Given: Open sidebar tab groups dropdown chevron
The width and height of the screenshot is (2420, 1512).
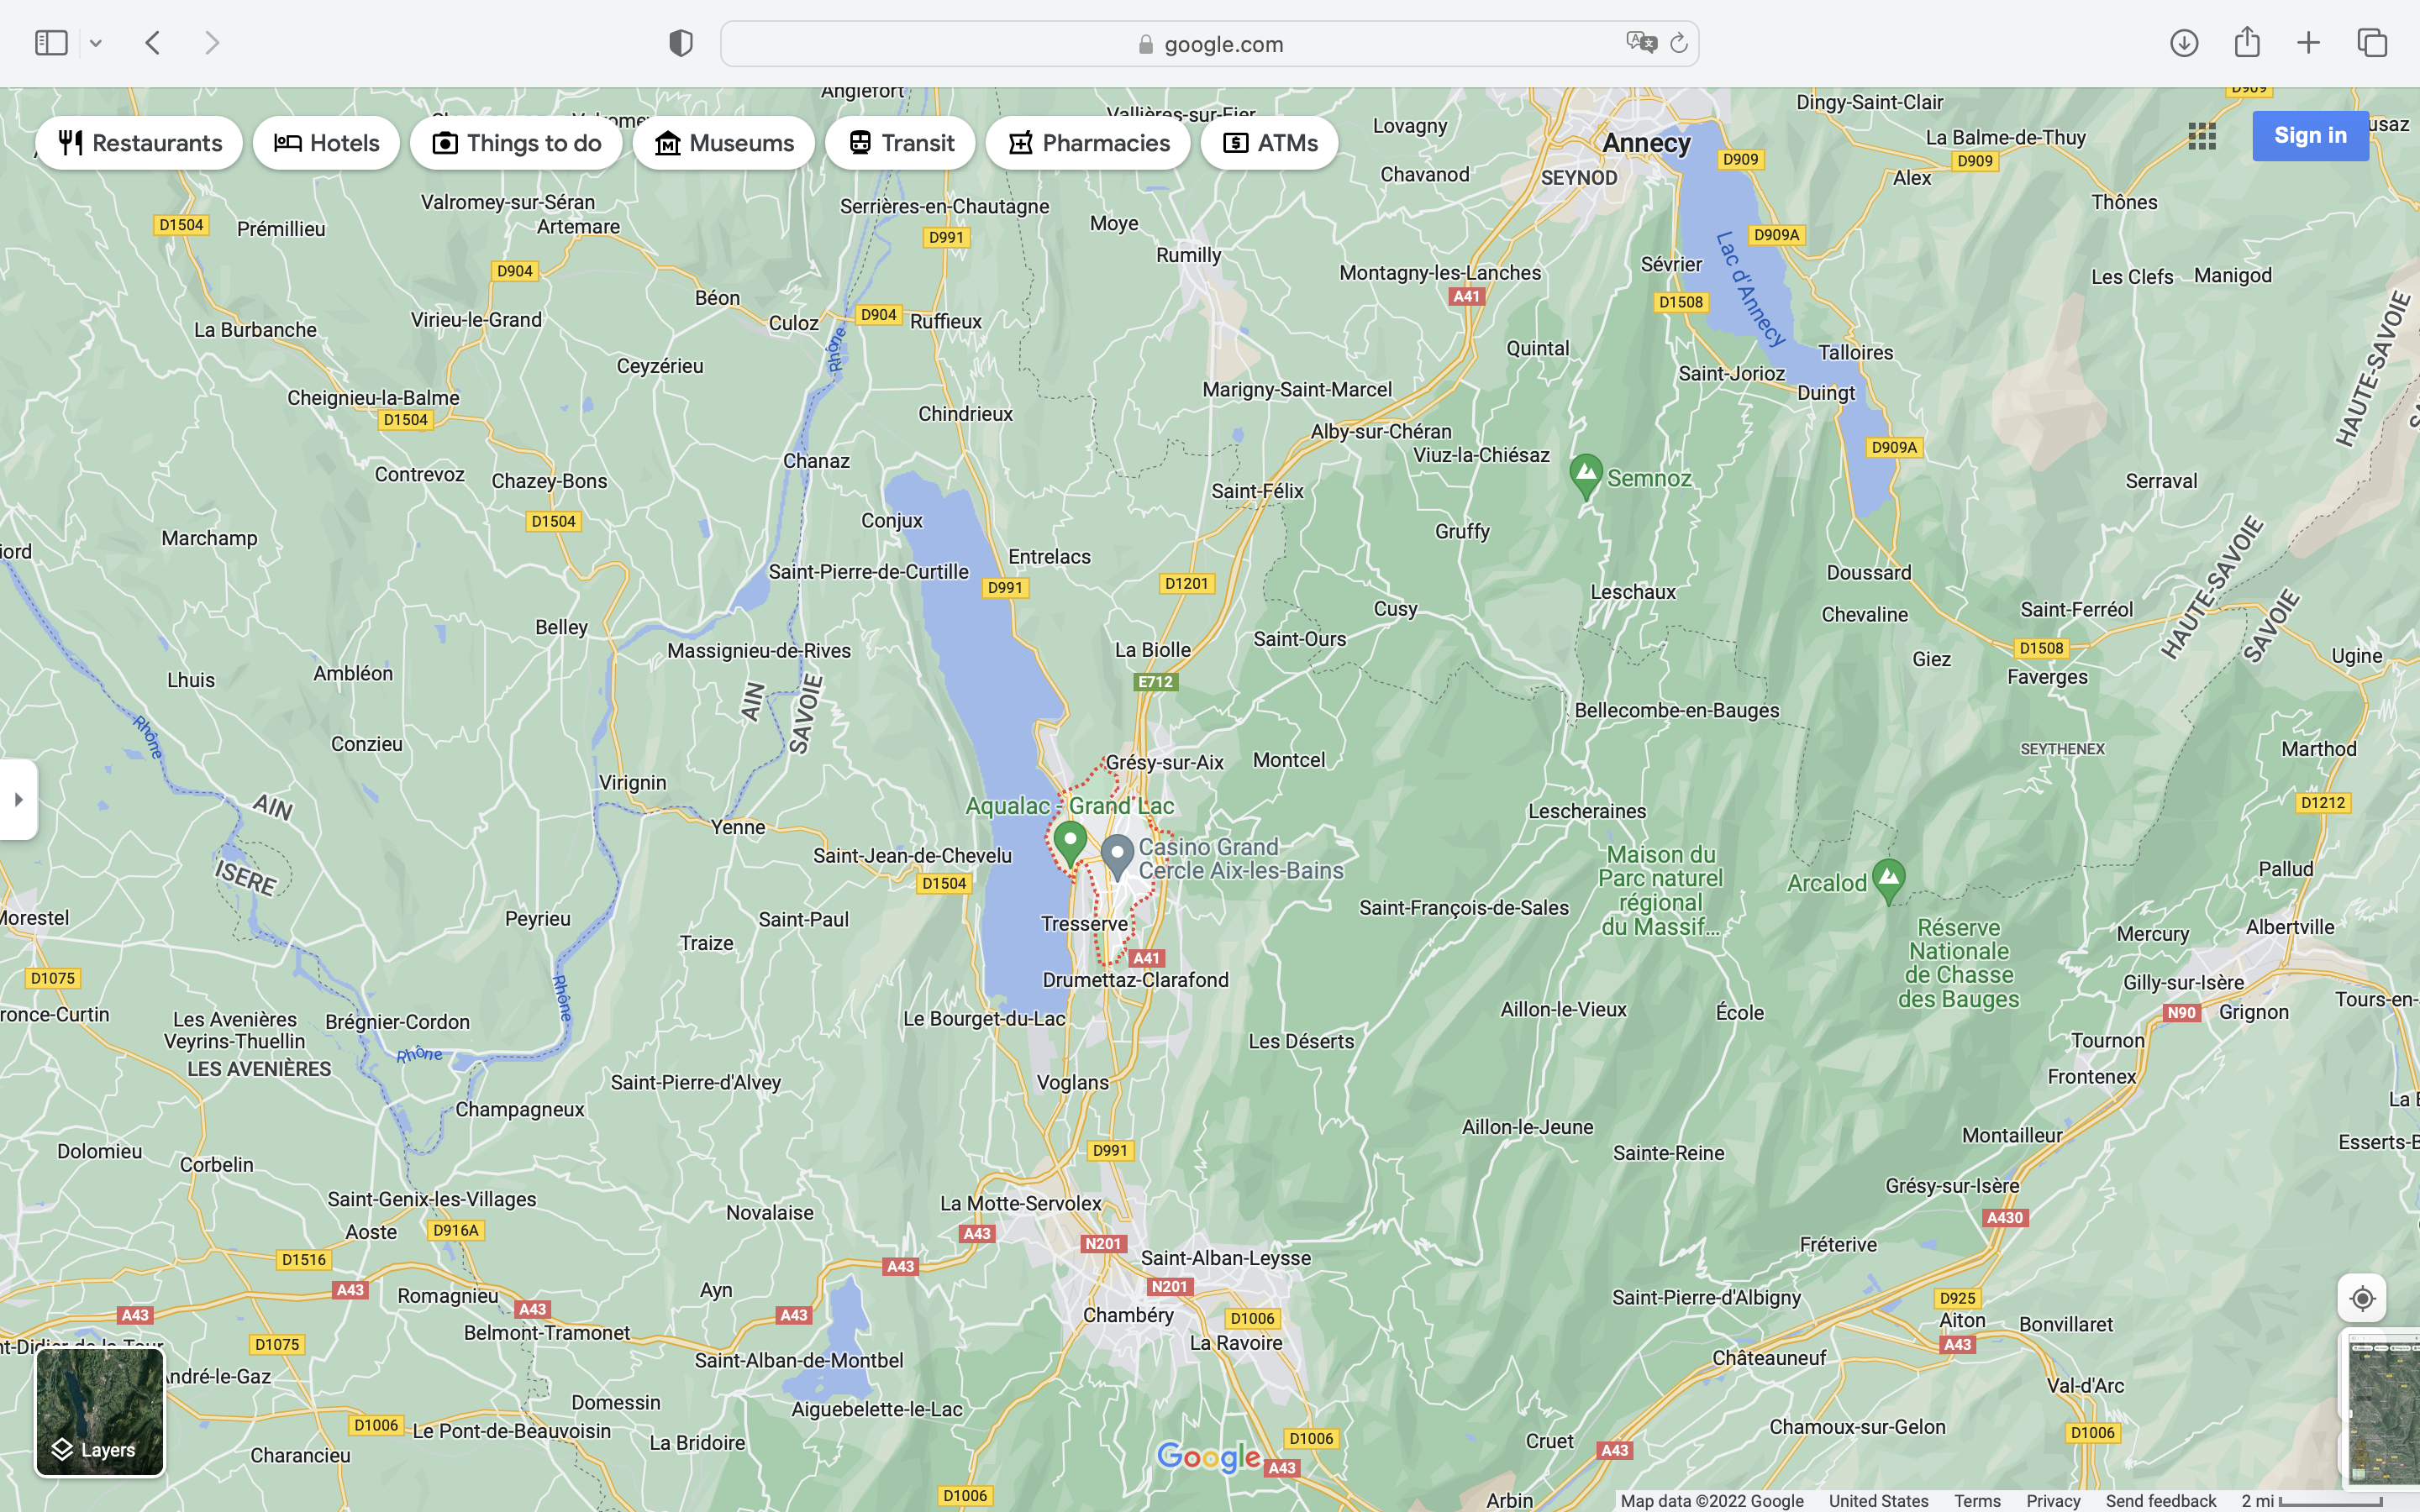Looking at the screenshot, I should tap(96, 43).
